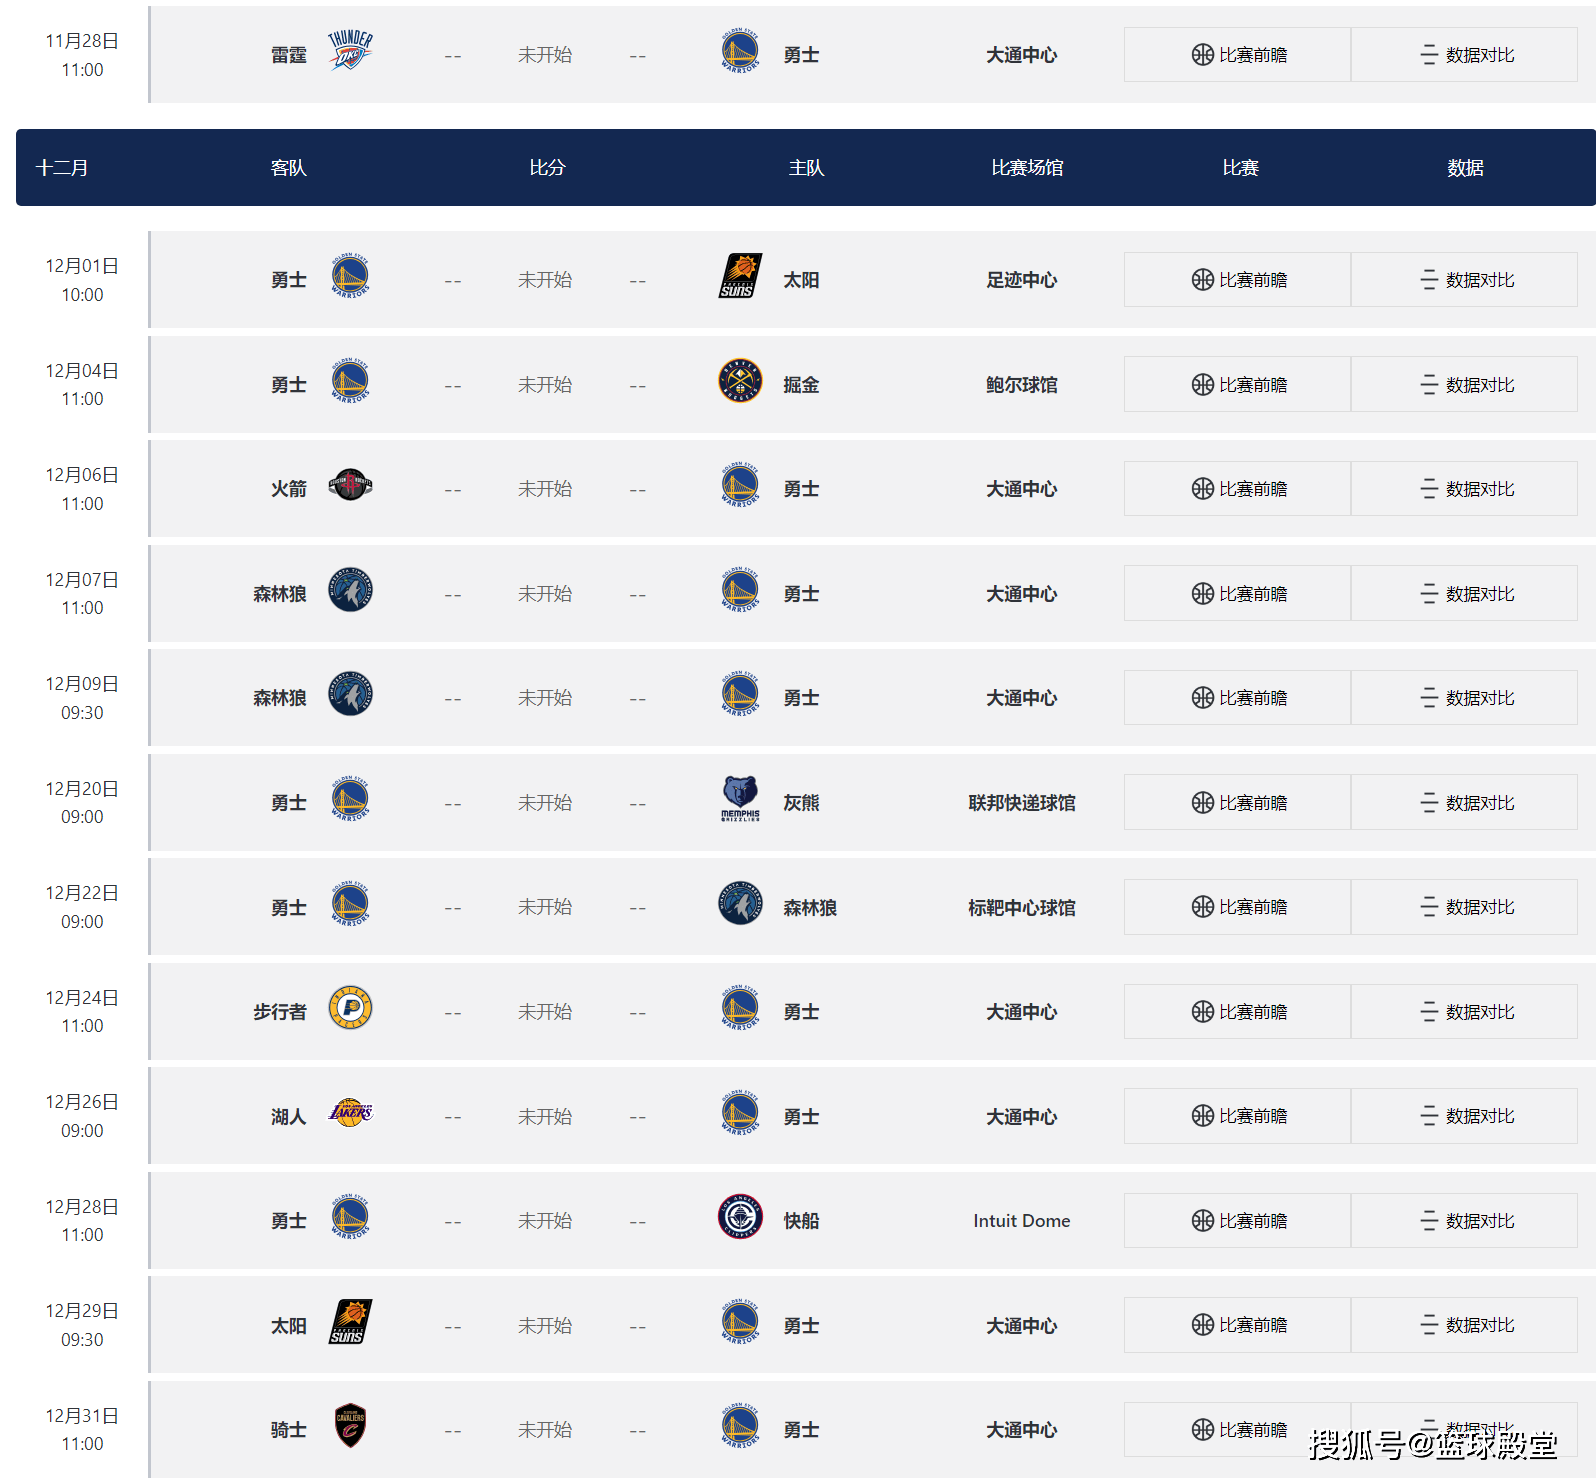Viewport: 1596px width, 1479px height.
Task: Open 比赛前瞻 for 12月22日 game
Action: click(x=1237, y=907)
